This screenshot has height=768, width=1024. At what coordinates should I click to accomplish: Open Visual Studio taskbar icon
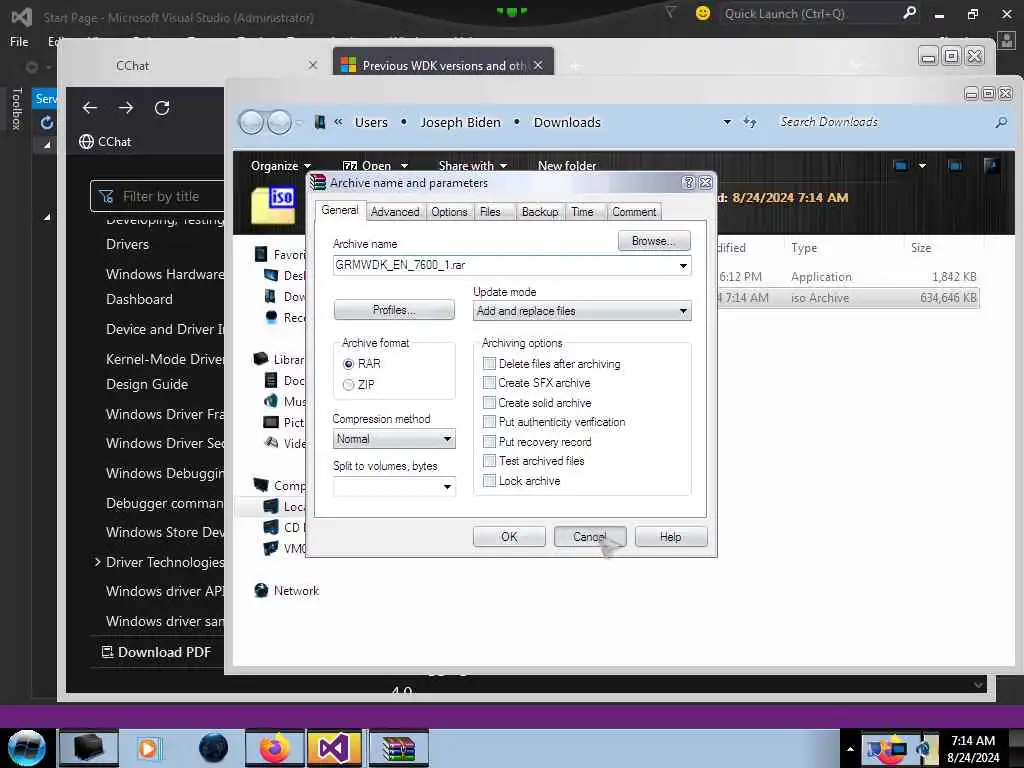pyautogui.click(x=334, y=748)
